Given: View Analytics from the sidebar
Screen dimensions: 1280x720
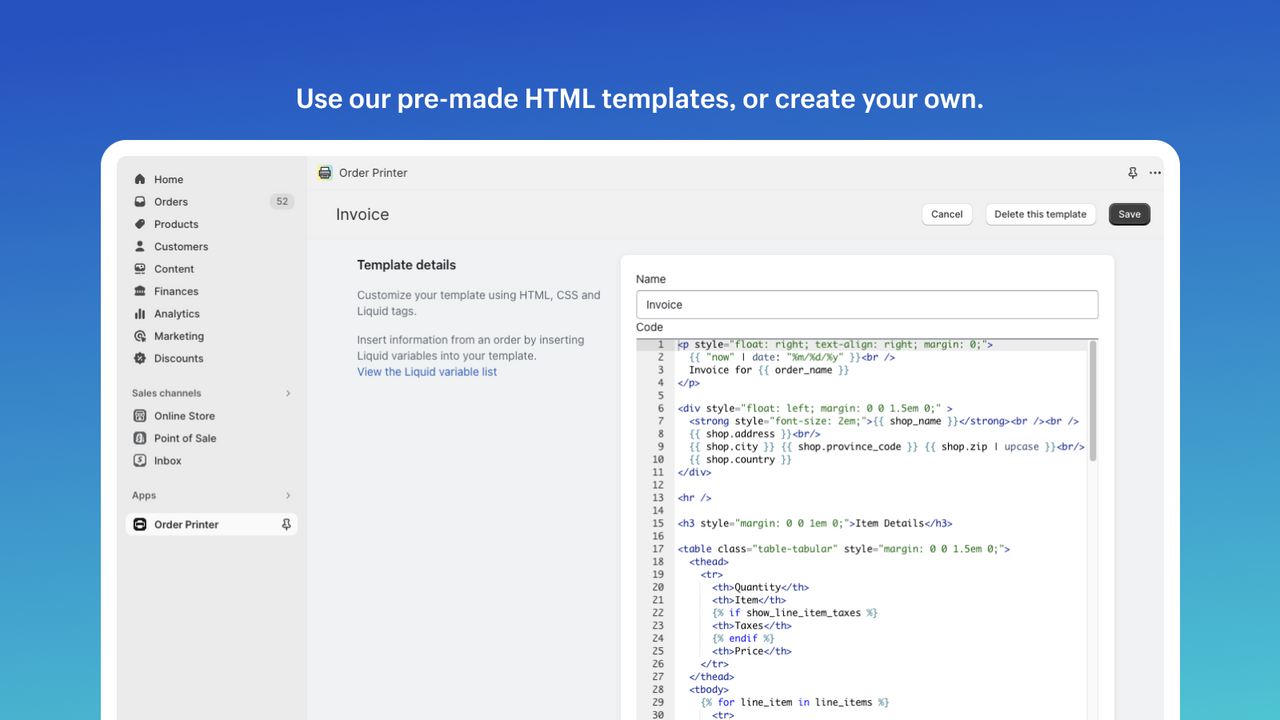Looking at the screenshot, I should (178, 313).
